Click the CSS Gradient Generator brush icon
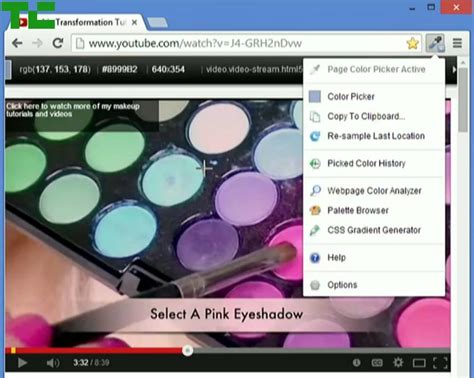 314,230
